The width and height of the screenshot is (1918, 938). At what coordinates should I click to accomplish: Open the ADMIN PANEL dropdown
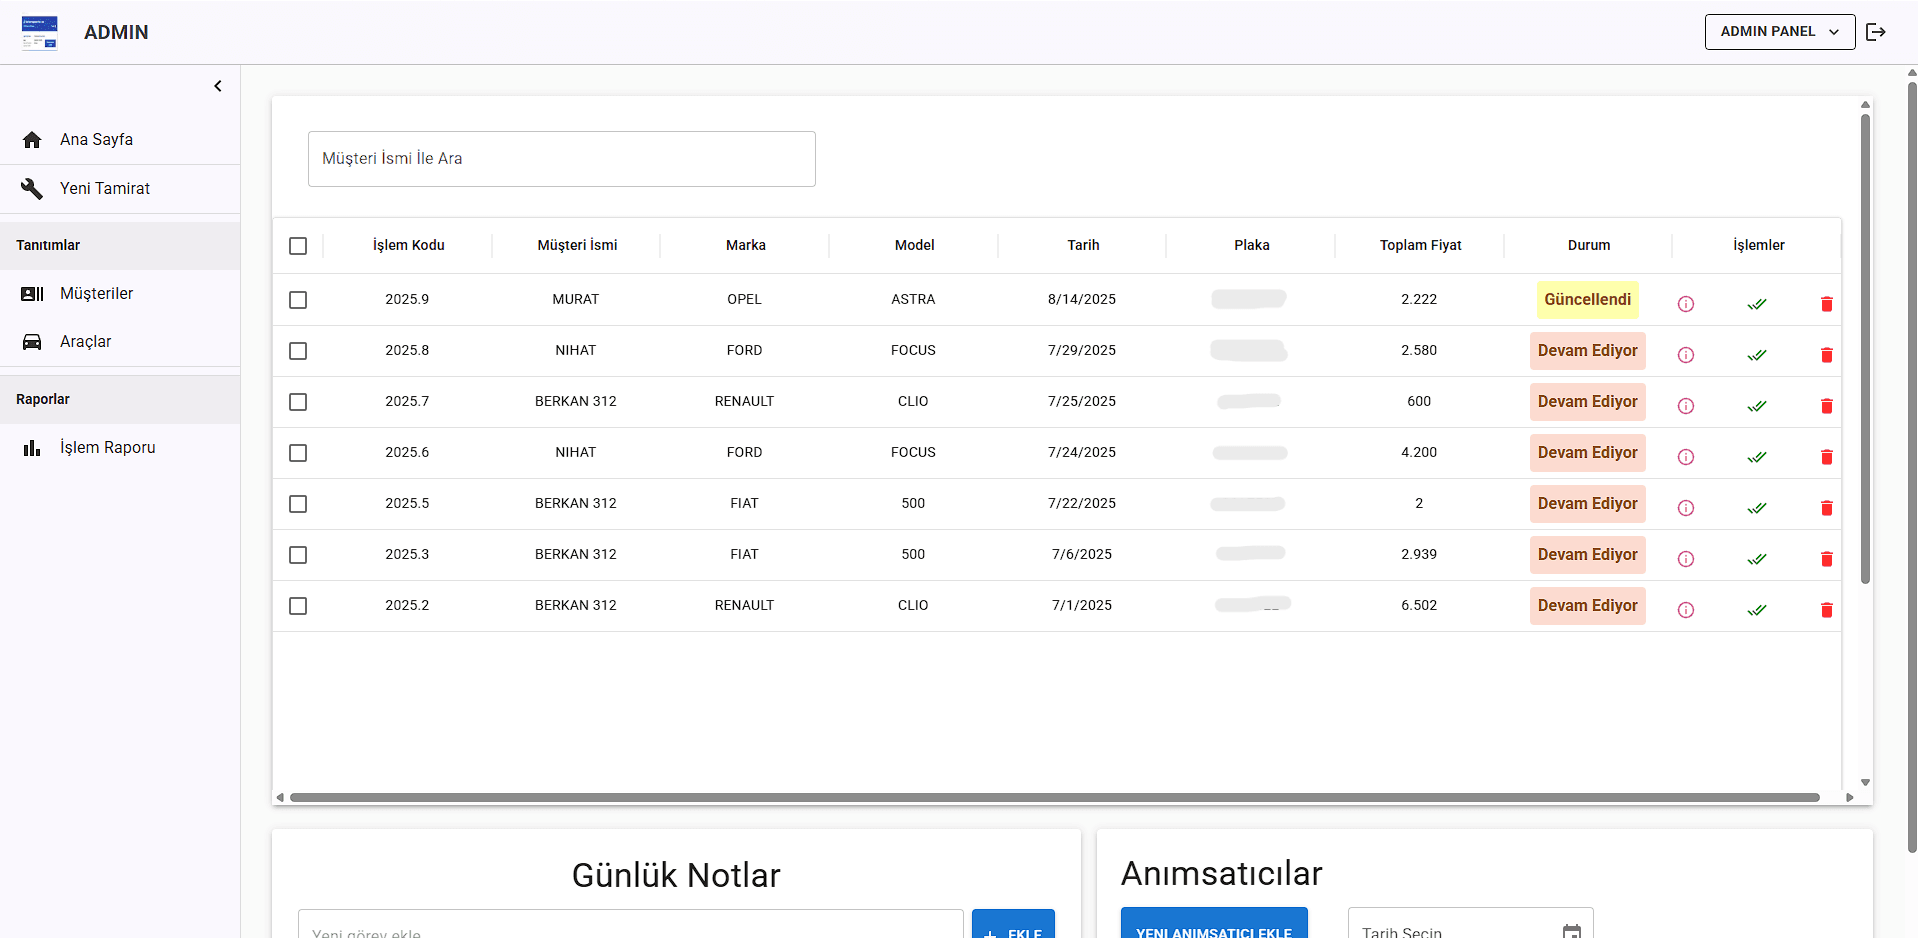pyautogui.click(x=1779, y=31)
